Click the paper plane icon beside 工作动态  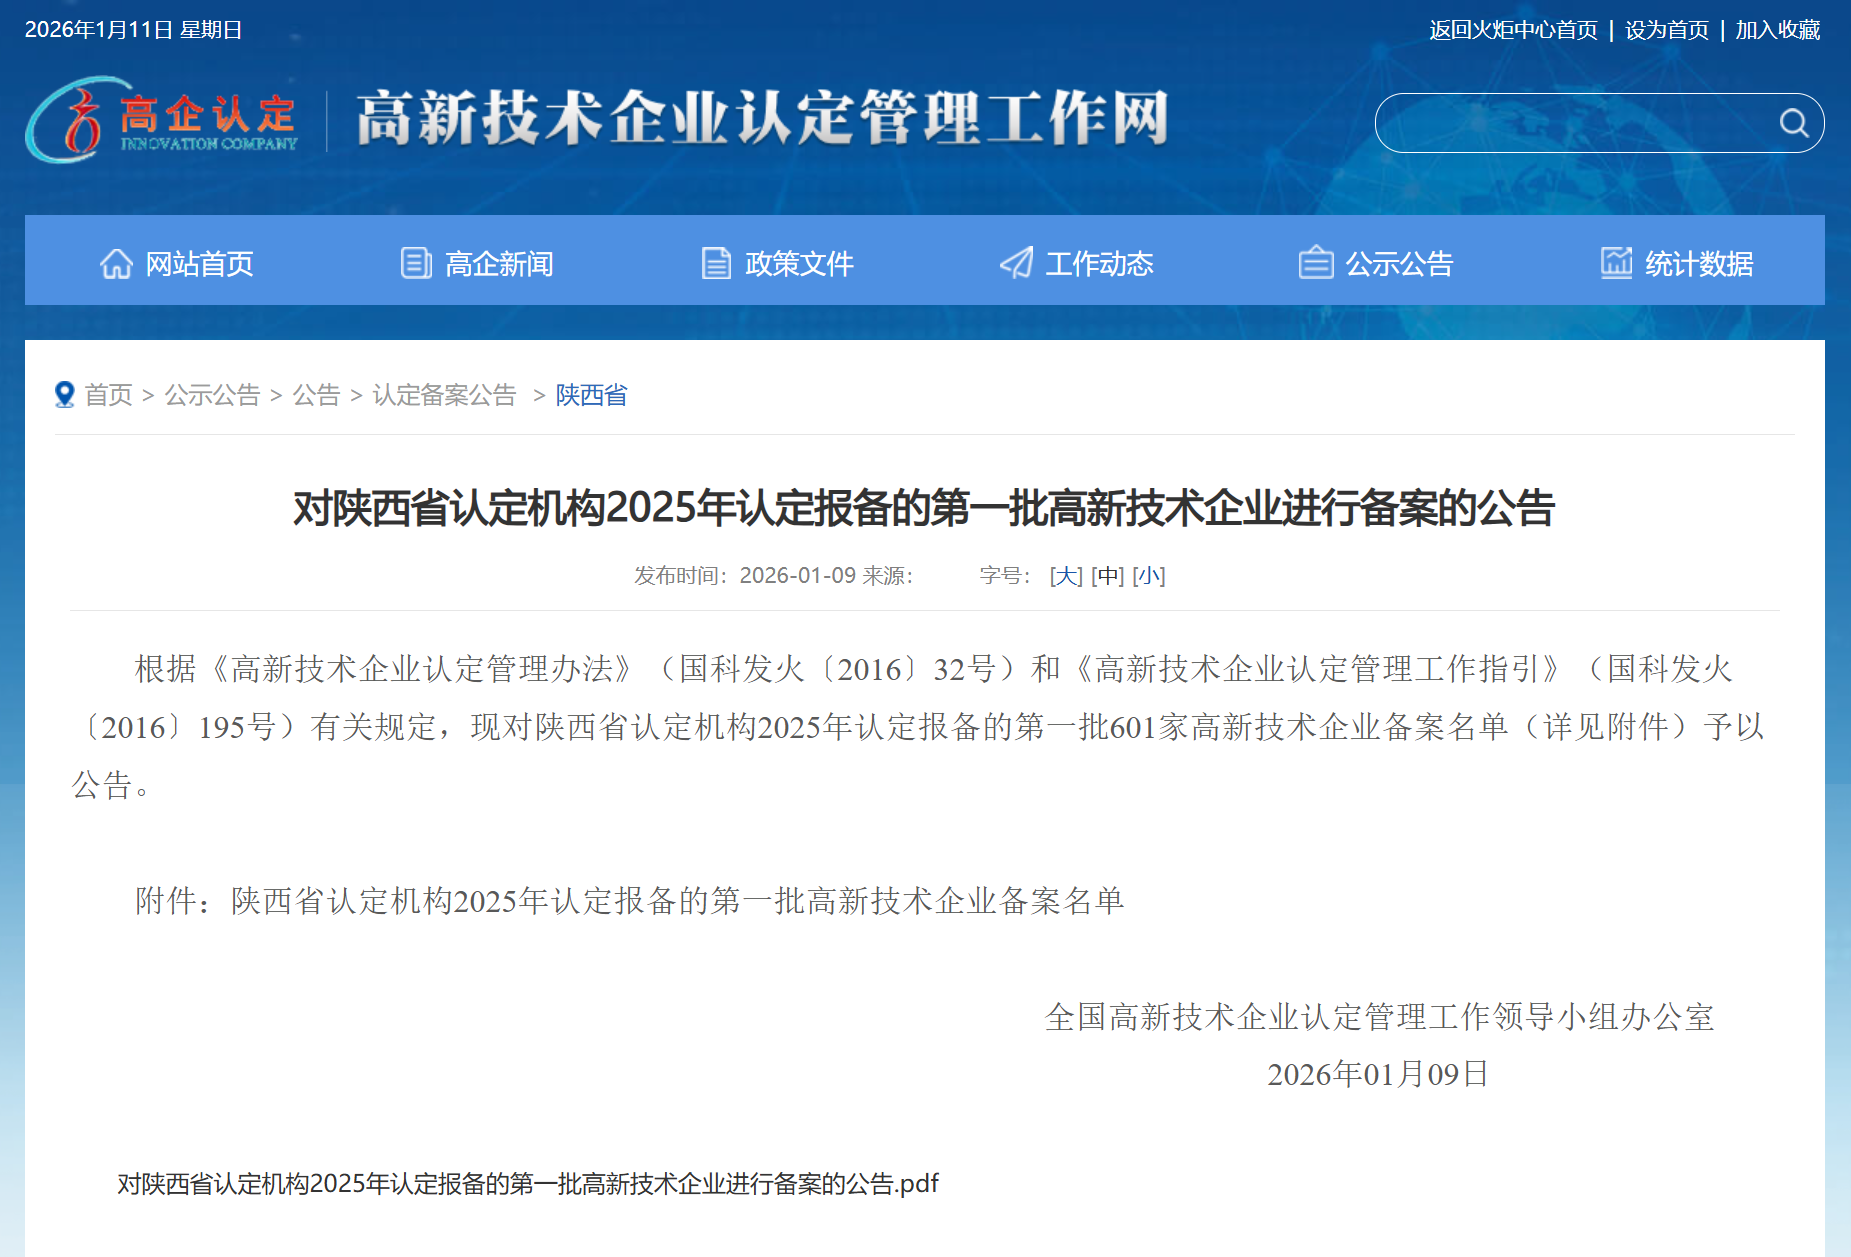pyautogui.click(x=1016, y=263)
